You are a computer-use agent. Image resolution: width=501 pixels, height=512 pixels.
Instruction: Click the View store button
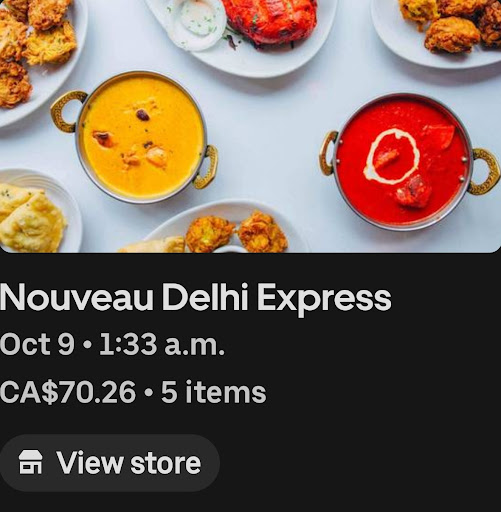coord(109,463)
